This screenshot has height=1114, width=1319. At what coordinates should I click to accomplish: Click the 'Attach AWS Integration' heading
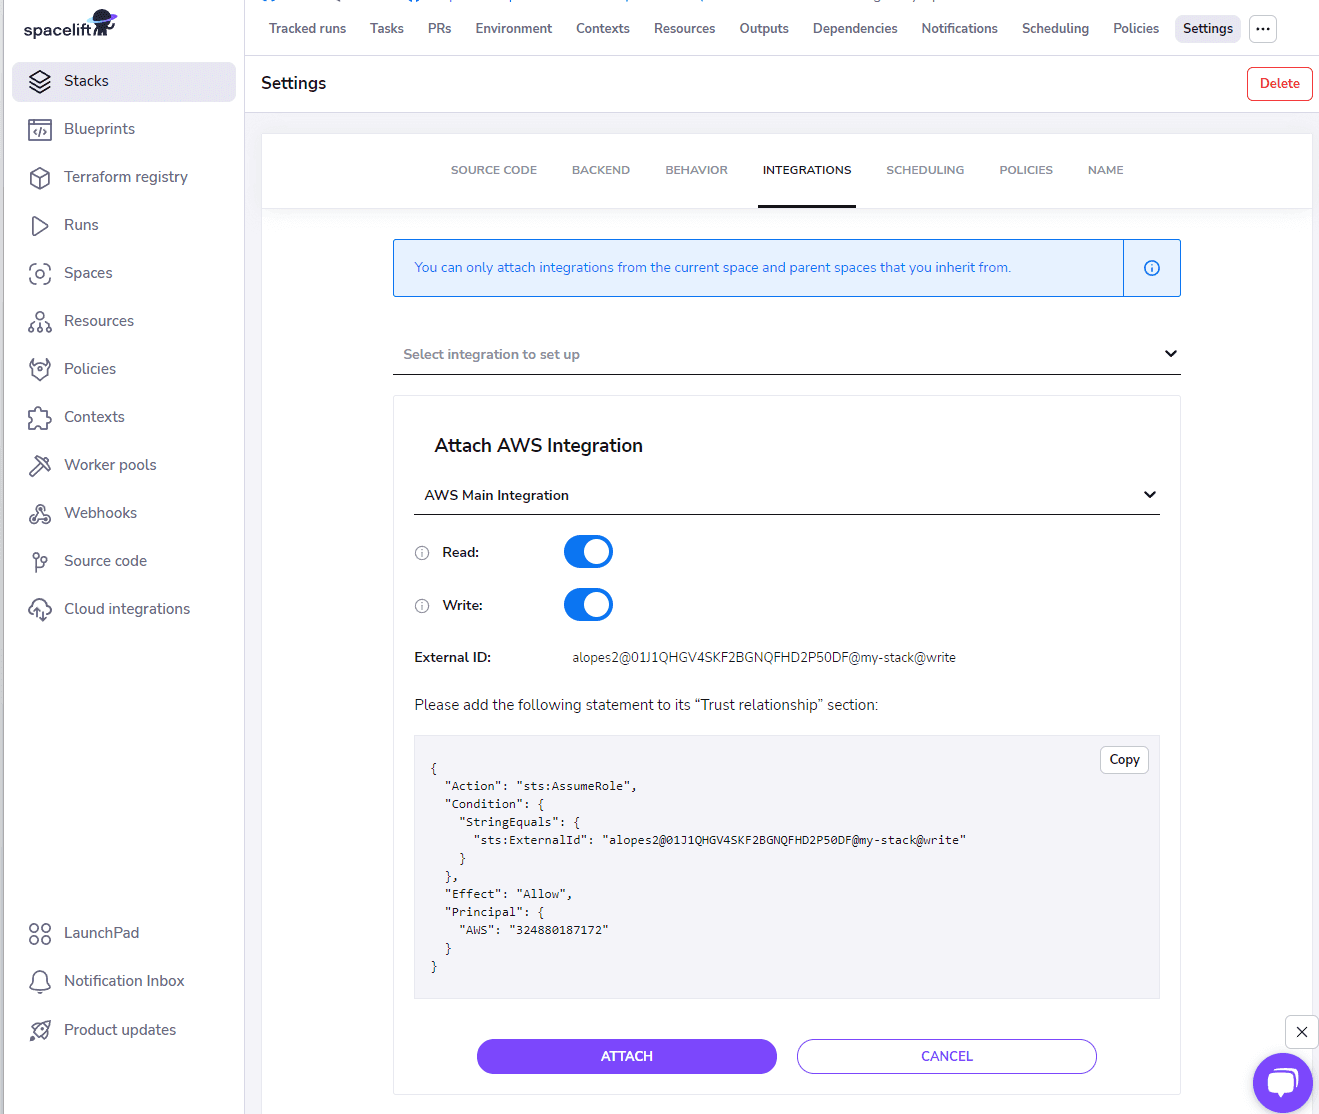tap(538, 446)
